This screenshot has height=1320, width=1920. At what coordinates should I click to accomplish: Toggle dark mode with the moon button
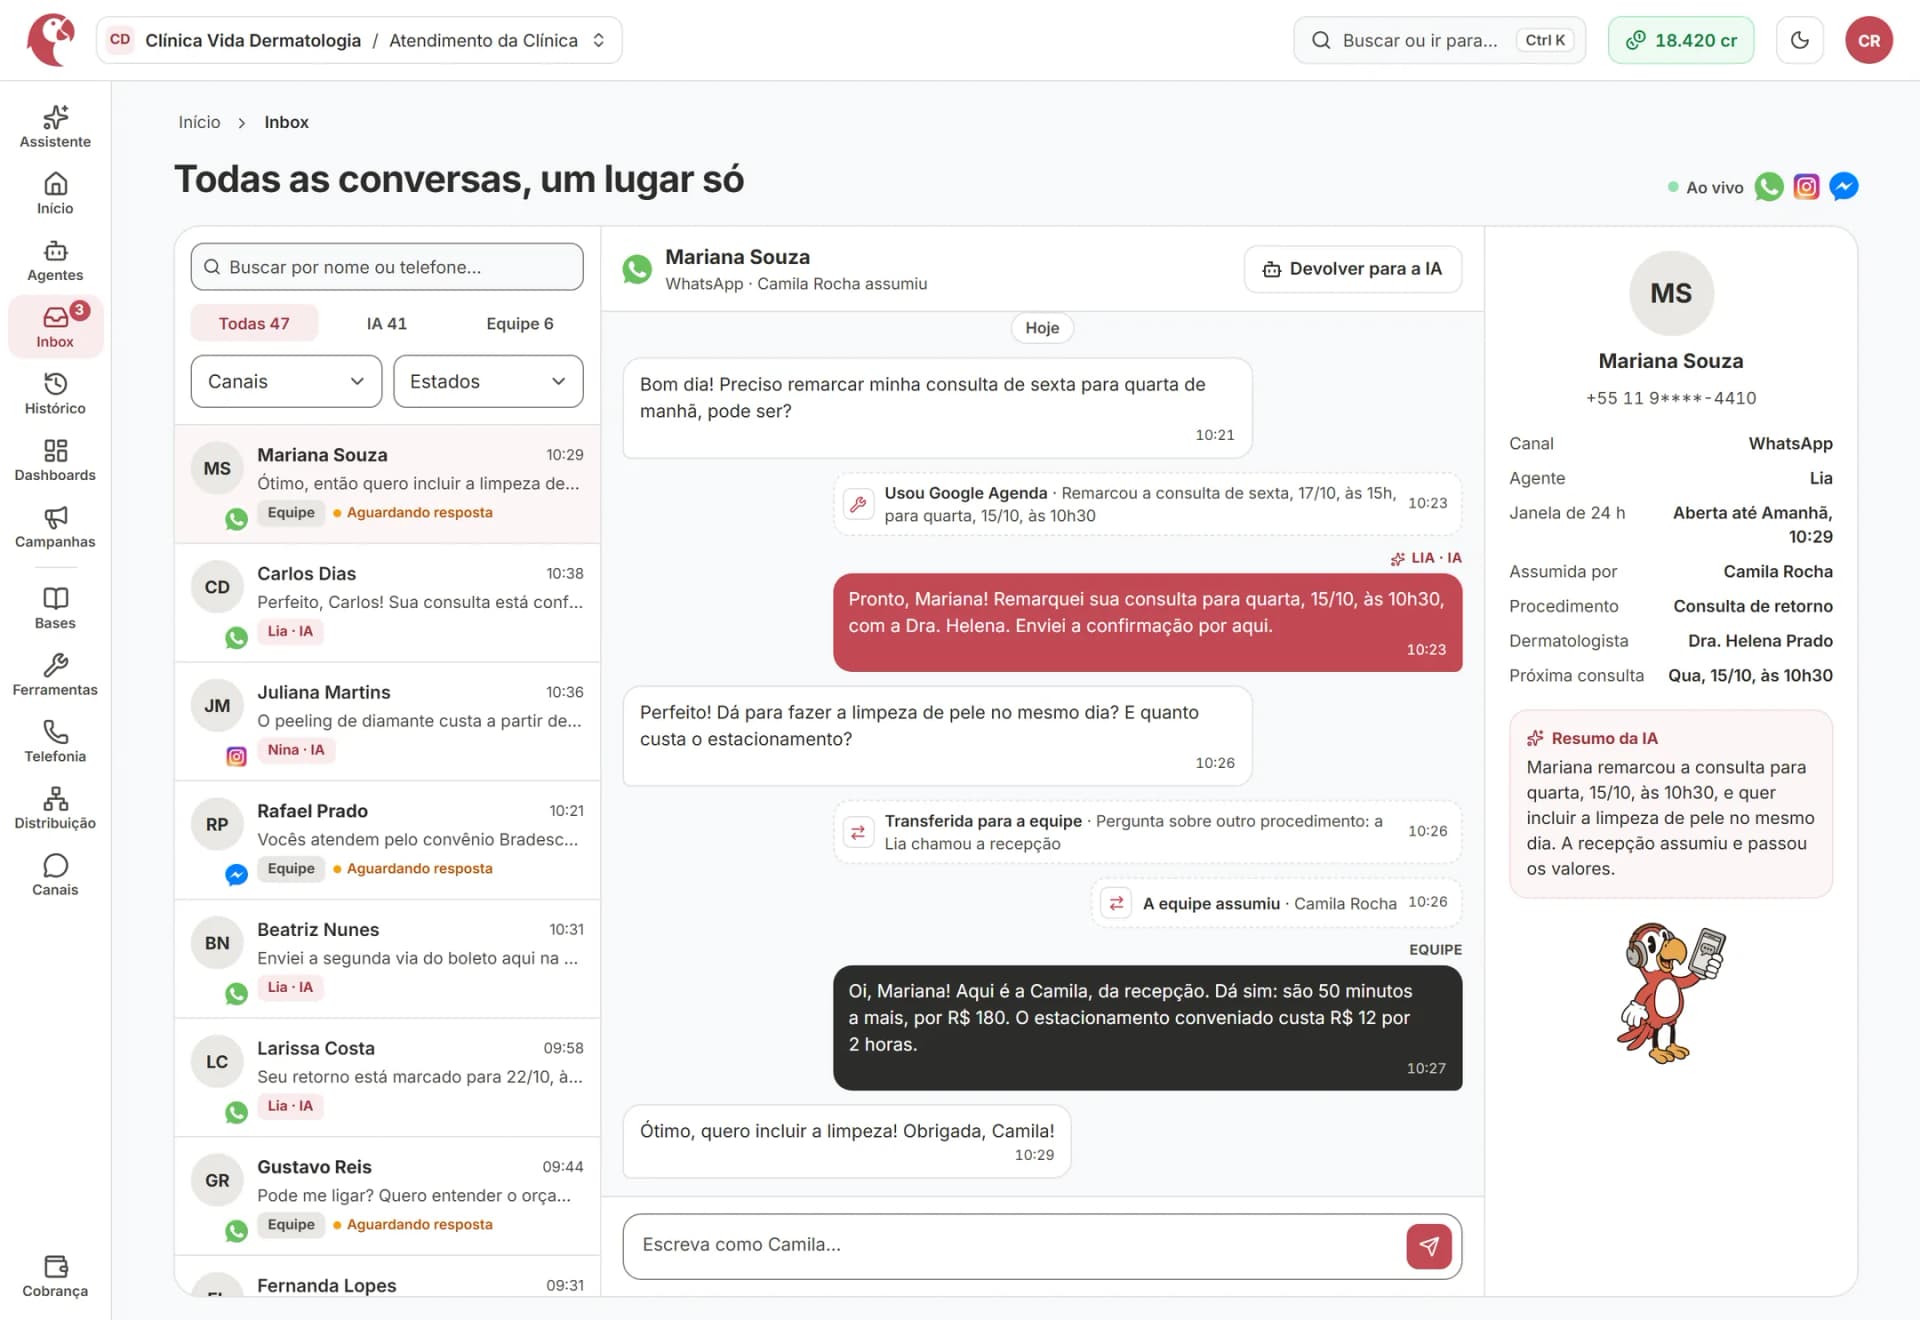1799,40
